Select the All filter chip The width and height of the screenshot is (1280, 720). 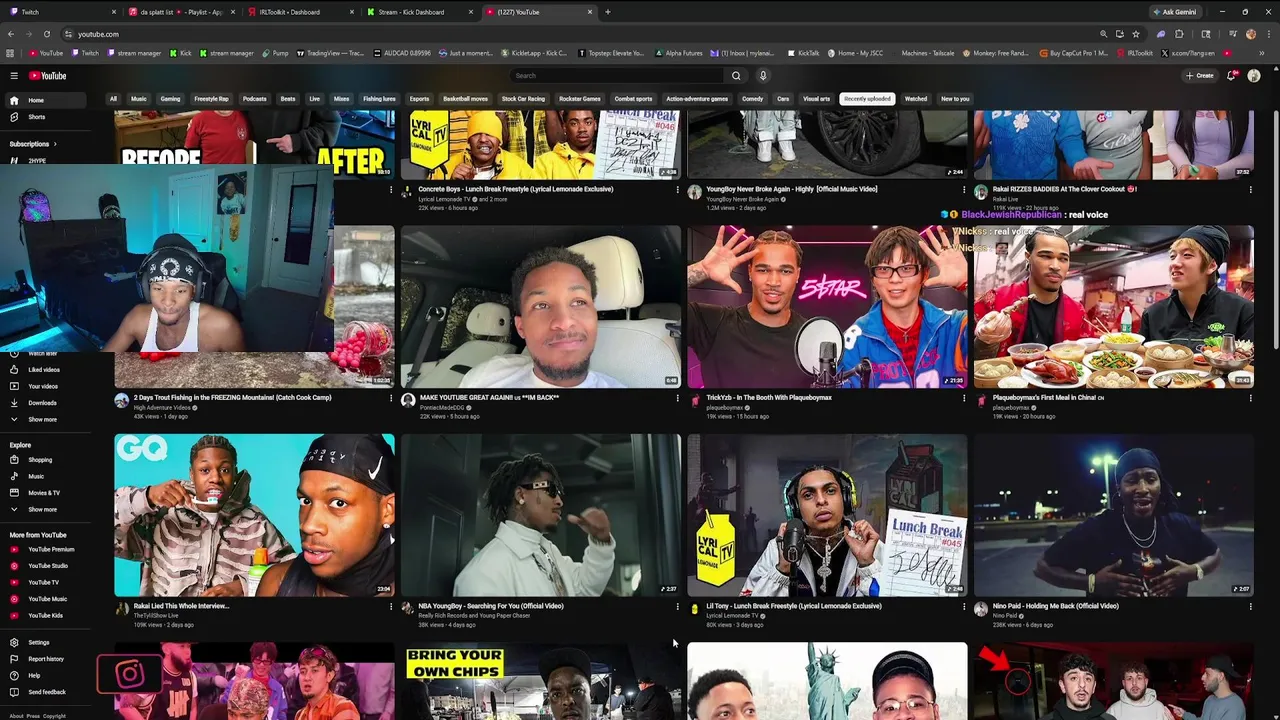113,99
